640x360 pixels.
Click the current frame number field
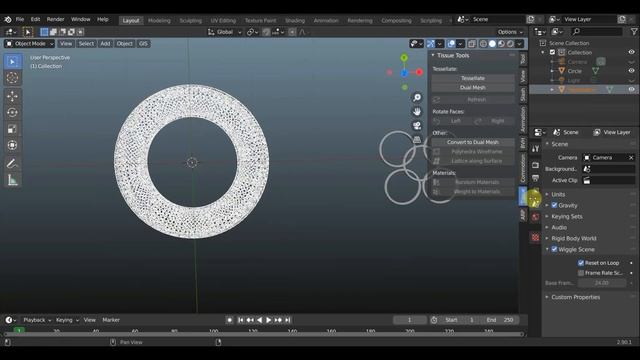coord(409,320)
